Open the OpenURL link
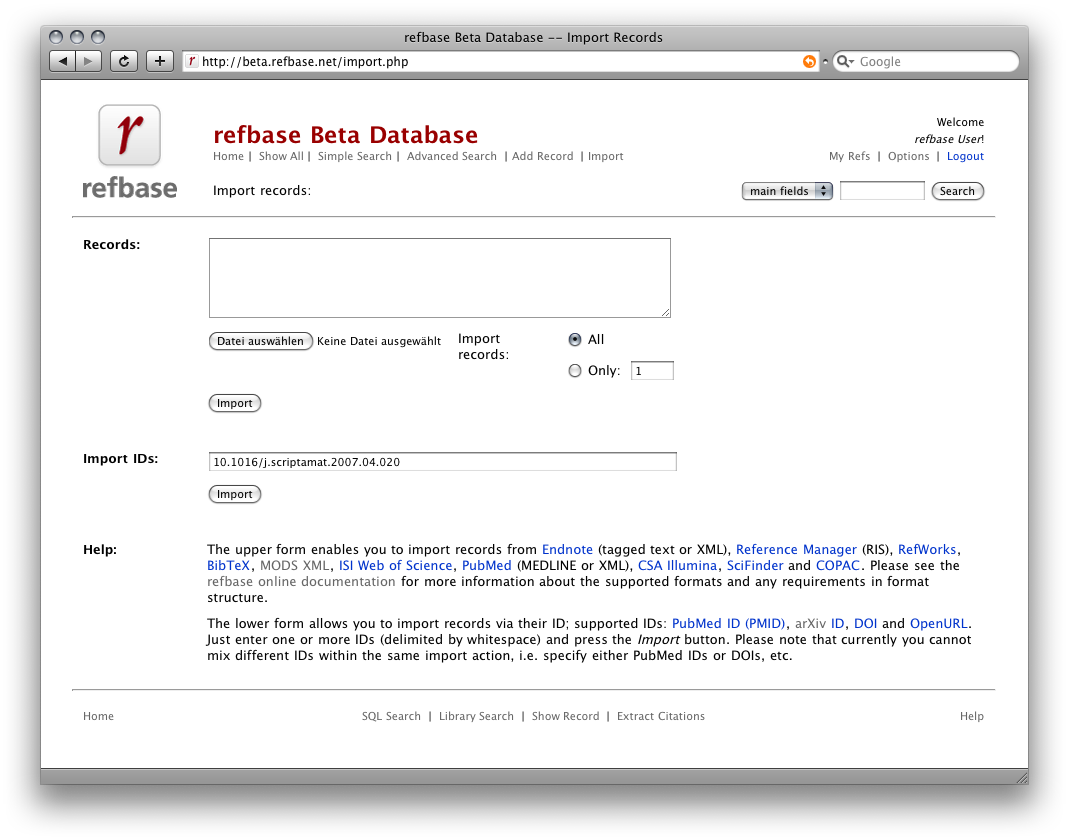This screenshot has width=1069, height=840. coord(938,623)
